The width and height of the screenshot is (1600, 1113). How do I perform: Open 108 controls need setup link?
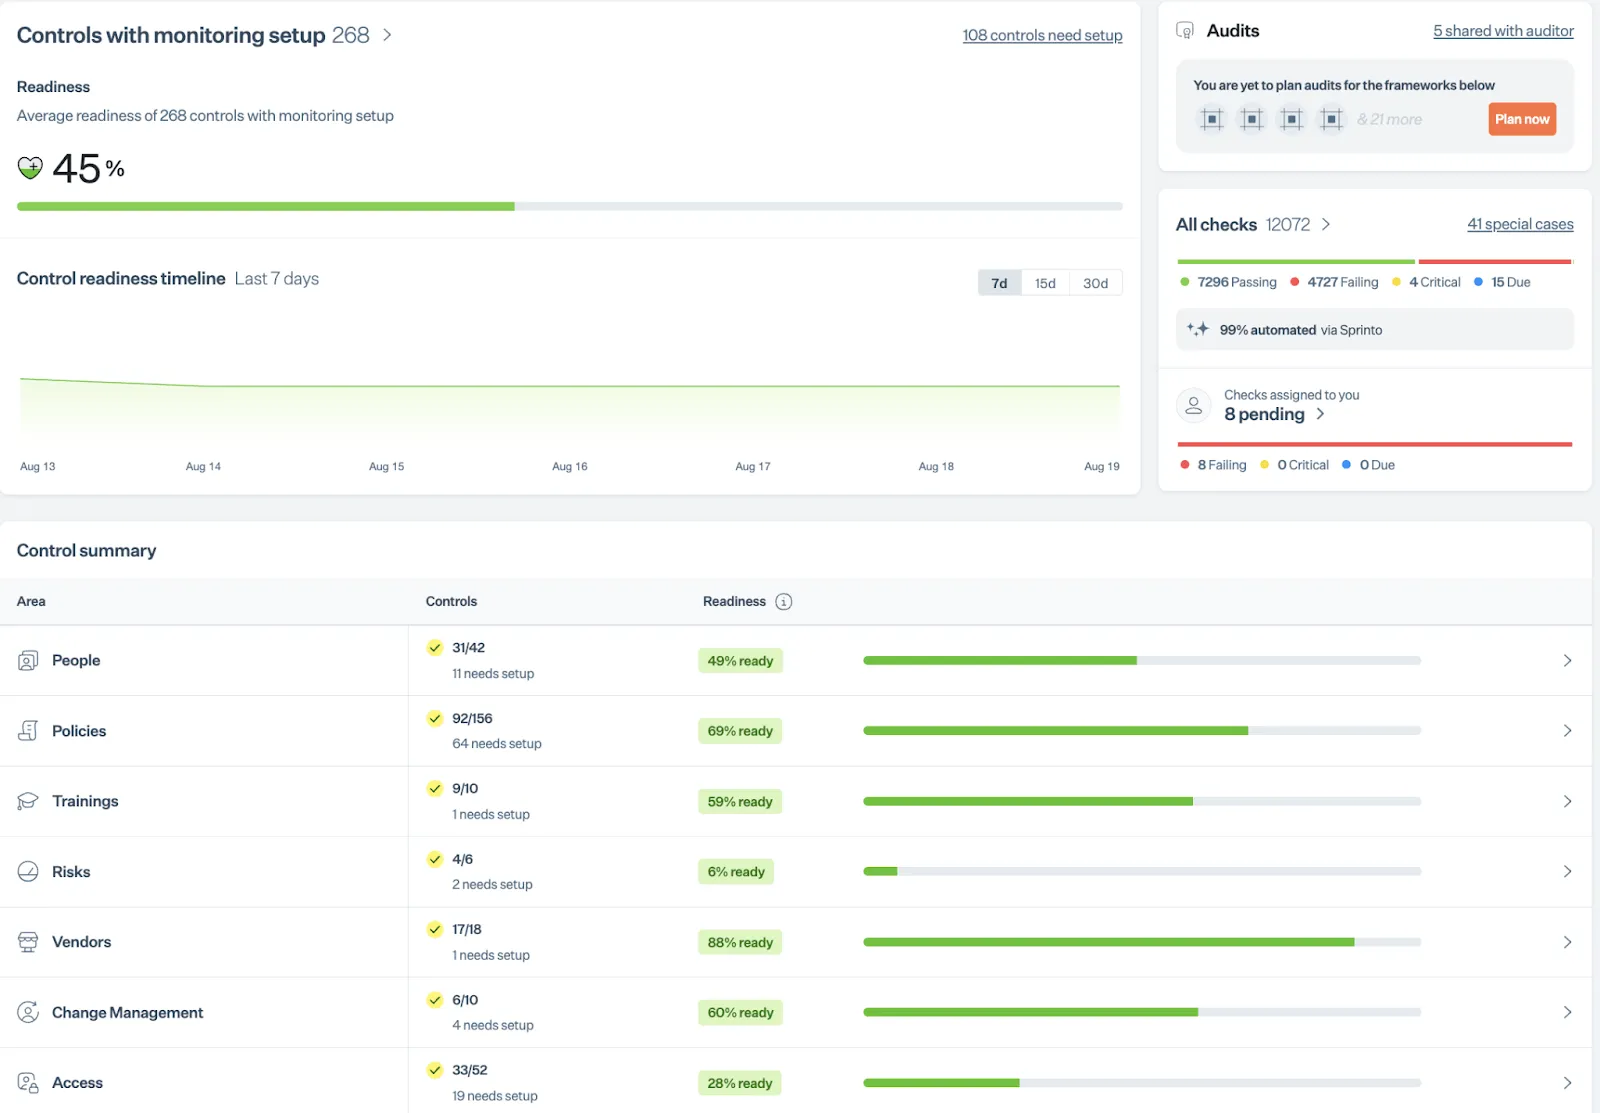(x=1042, y=35)
